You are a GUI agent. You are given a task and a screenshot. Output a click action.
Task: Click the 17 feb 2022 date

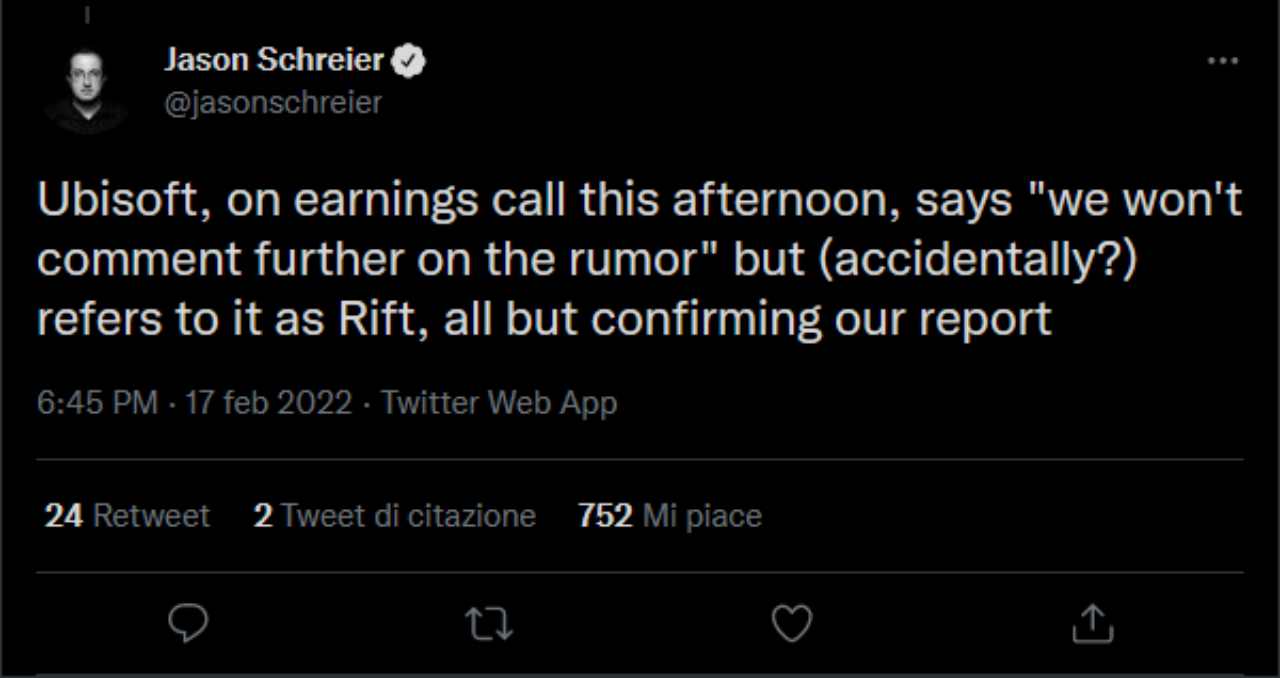(x=266, y=403)
